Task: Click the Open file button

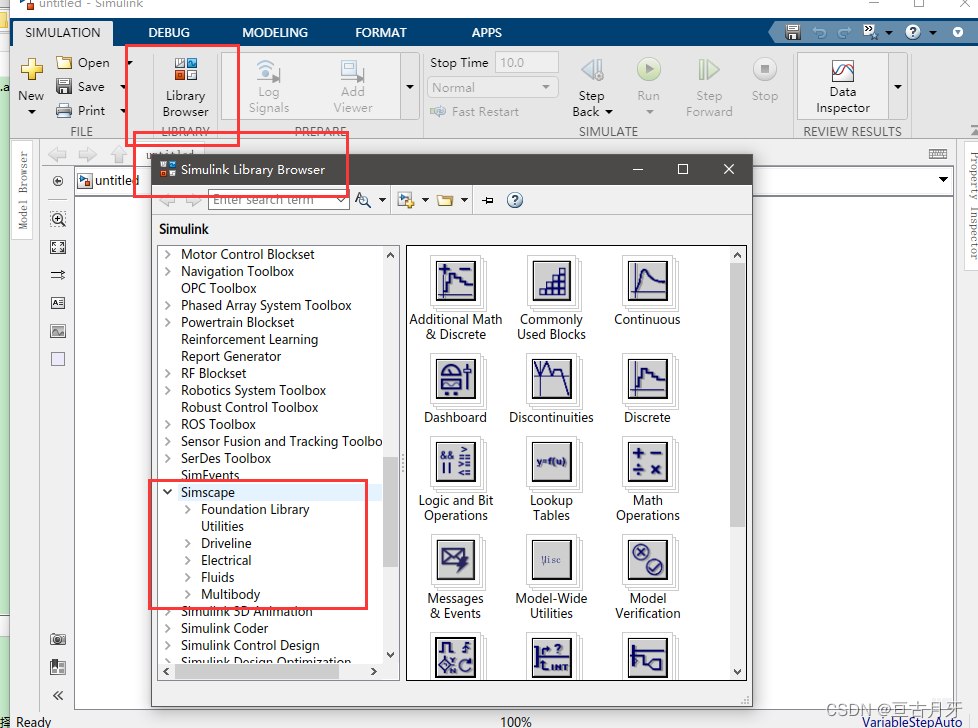Action: (x=83, y=62)
